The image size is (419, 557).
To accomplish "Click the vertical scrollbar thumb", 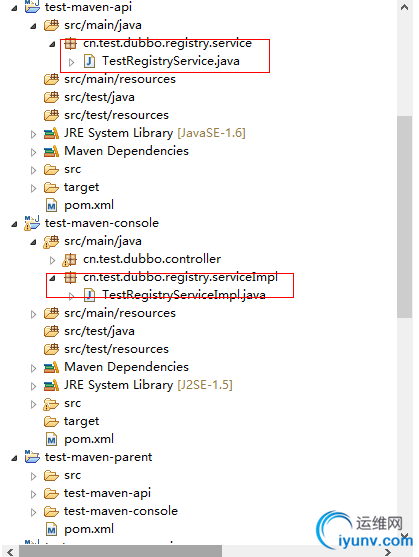I will click(404, 217).
